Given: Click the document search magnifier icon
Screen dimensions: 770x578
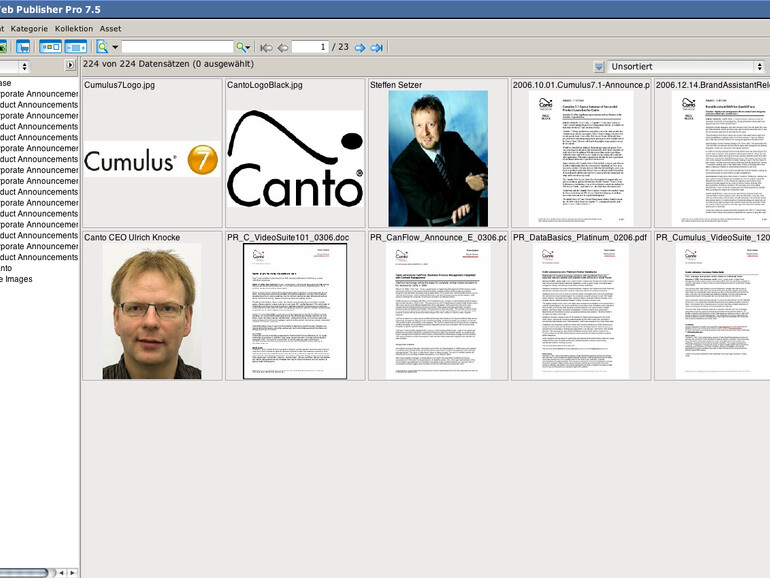Looking at the screenshot, I should click(102, 47).
